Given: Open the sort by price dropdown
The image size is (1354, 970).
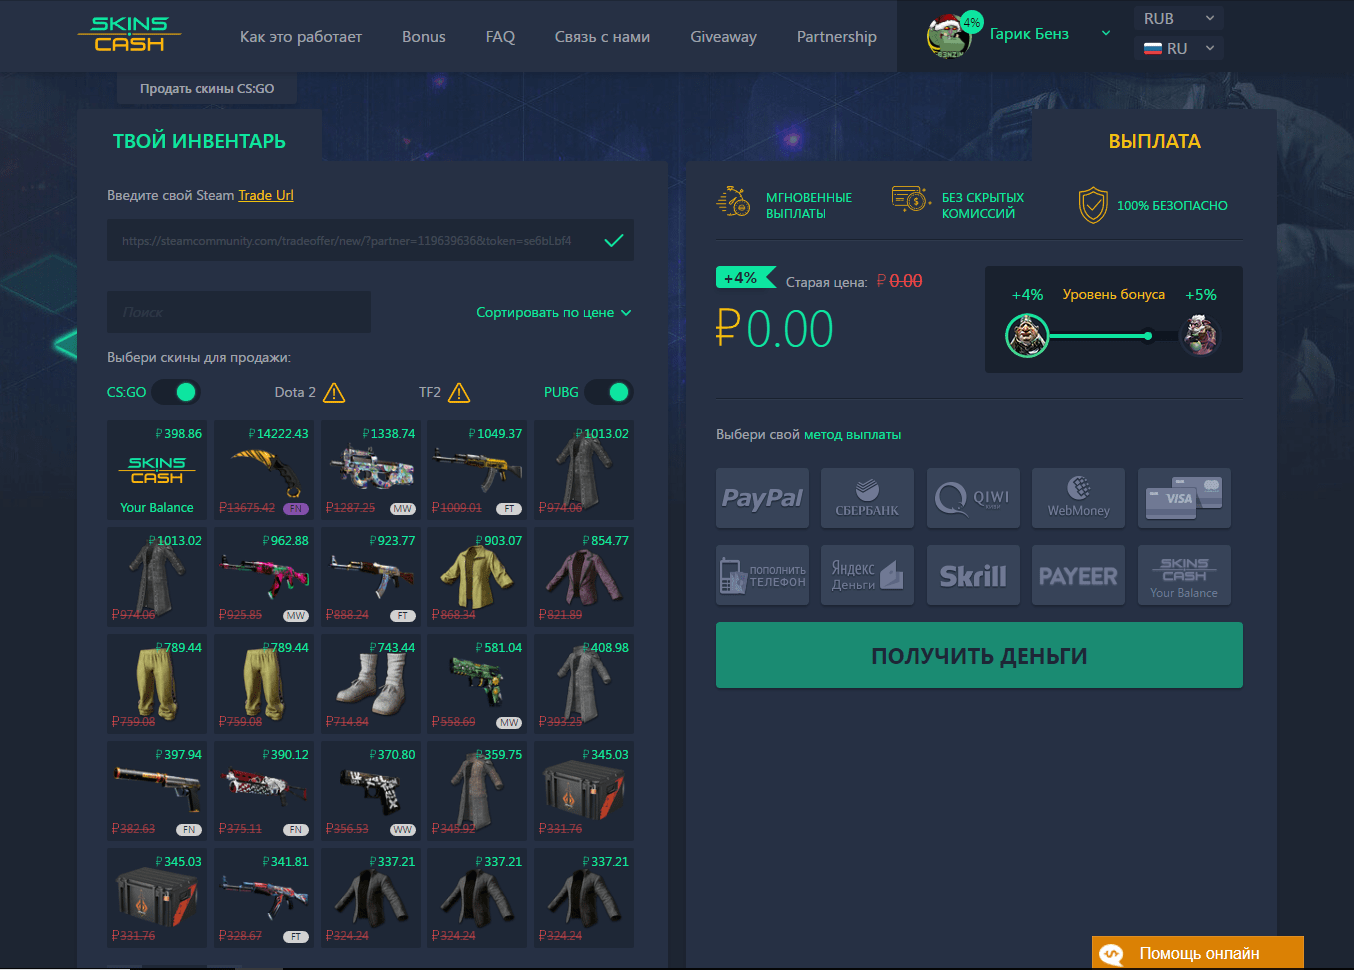Looking at the screenshot, I should [x=554, y=312].
